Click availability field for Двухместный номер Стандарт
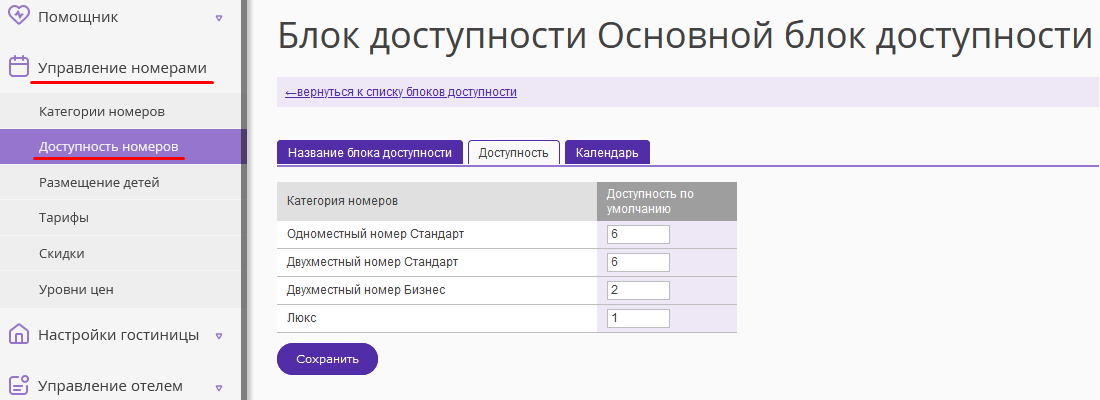Viewport: 1100px width, 400px height. 638,262
